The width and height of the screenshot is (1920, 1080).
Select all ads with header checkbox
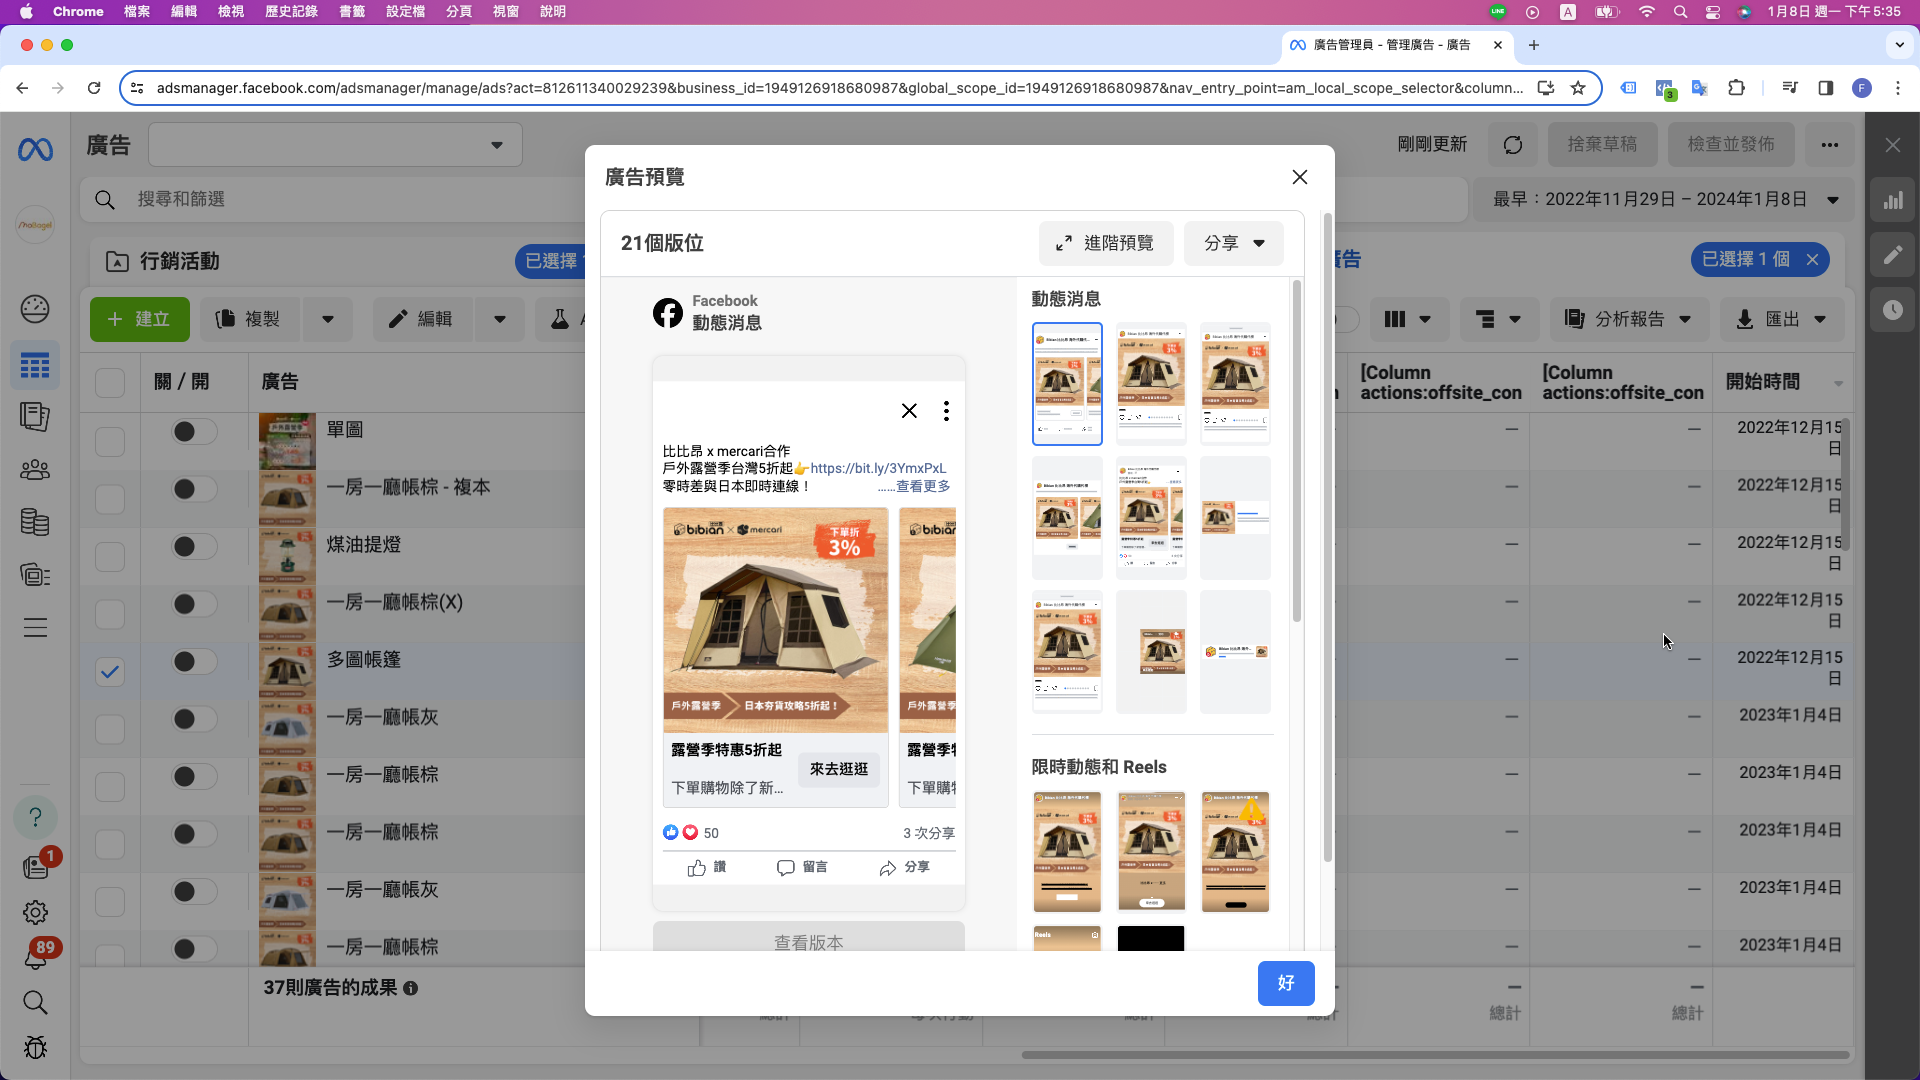point(110,383)
